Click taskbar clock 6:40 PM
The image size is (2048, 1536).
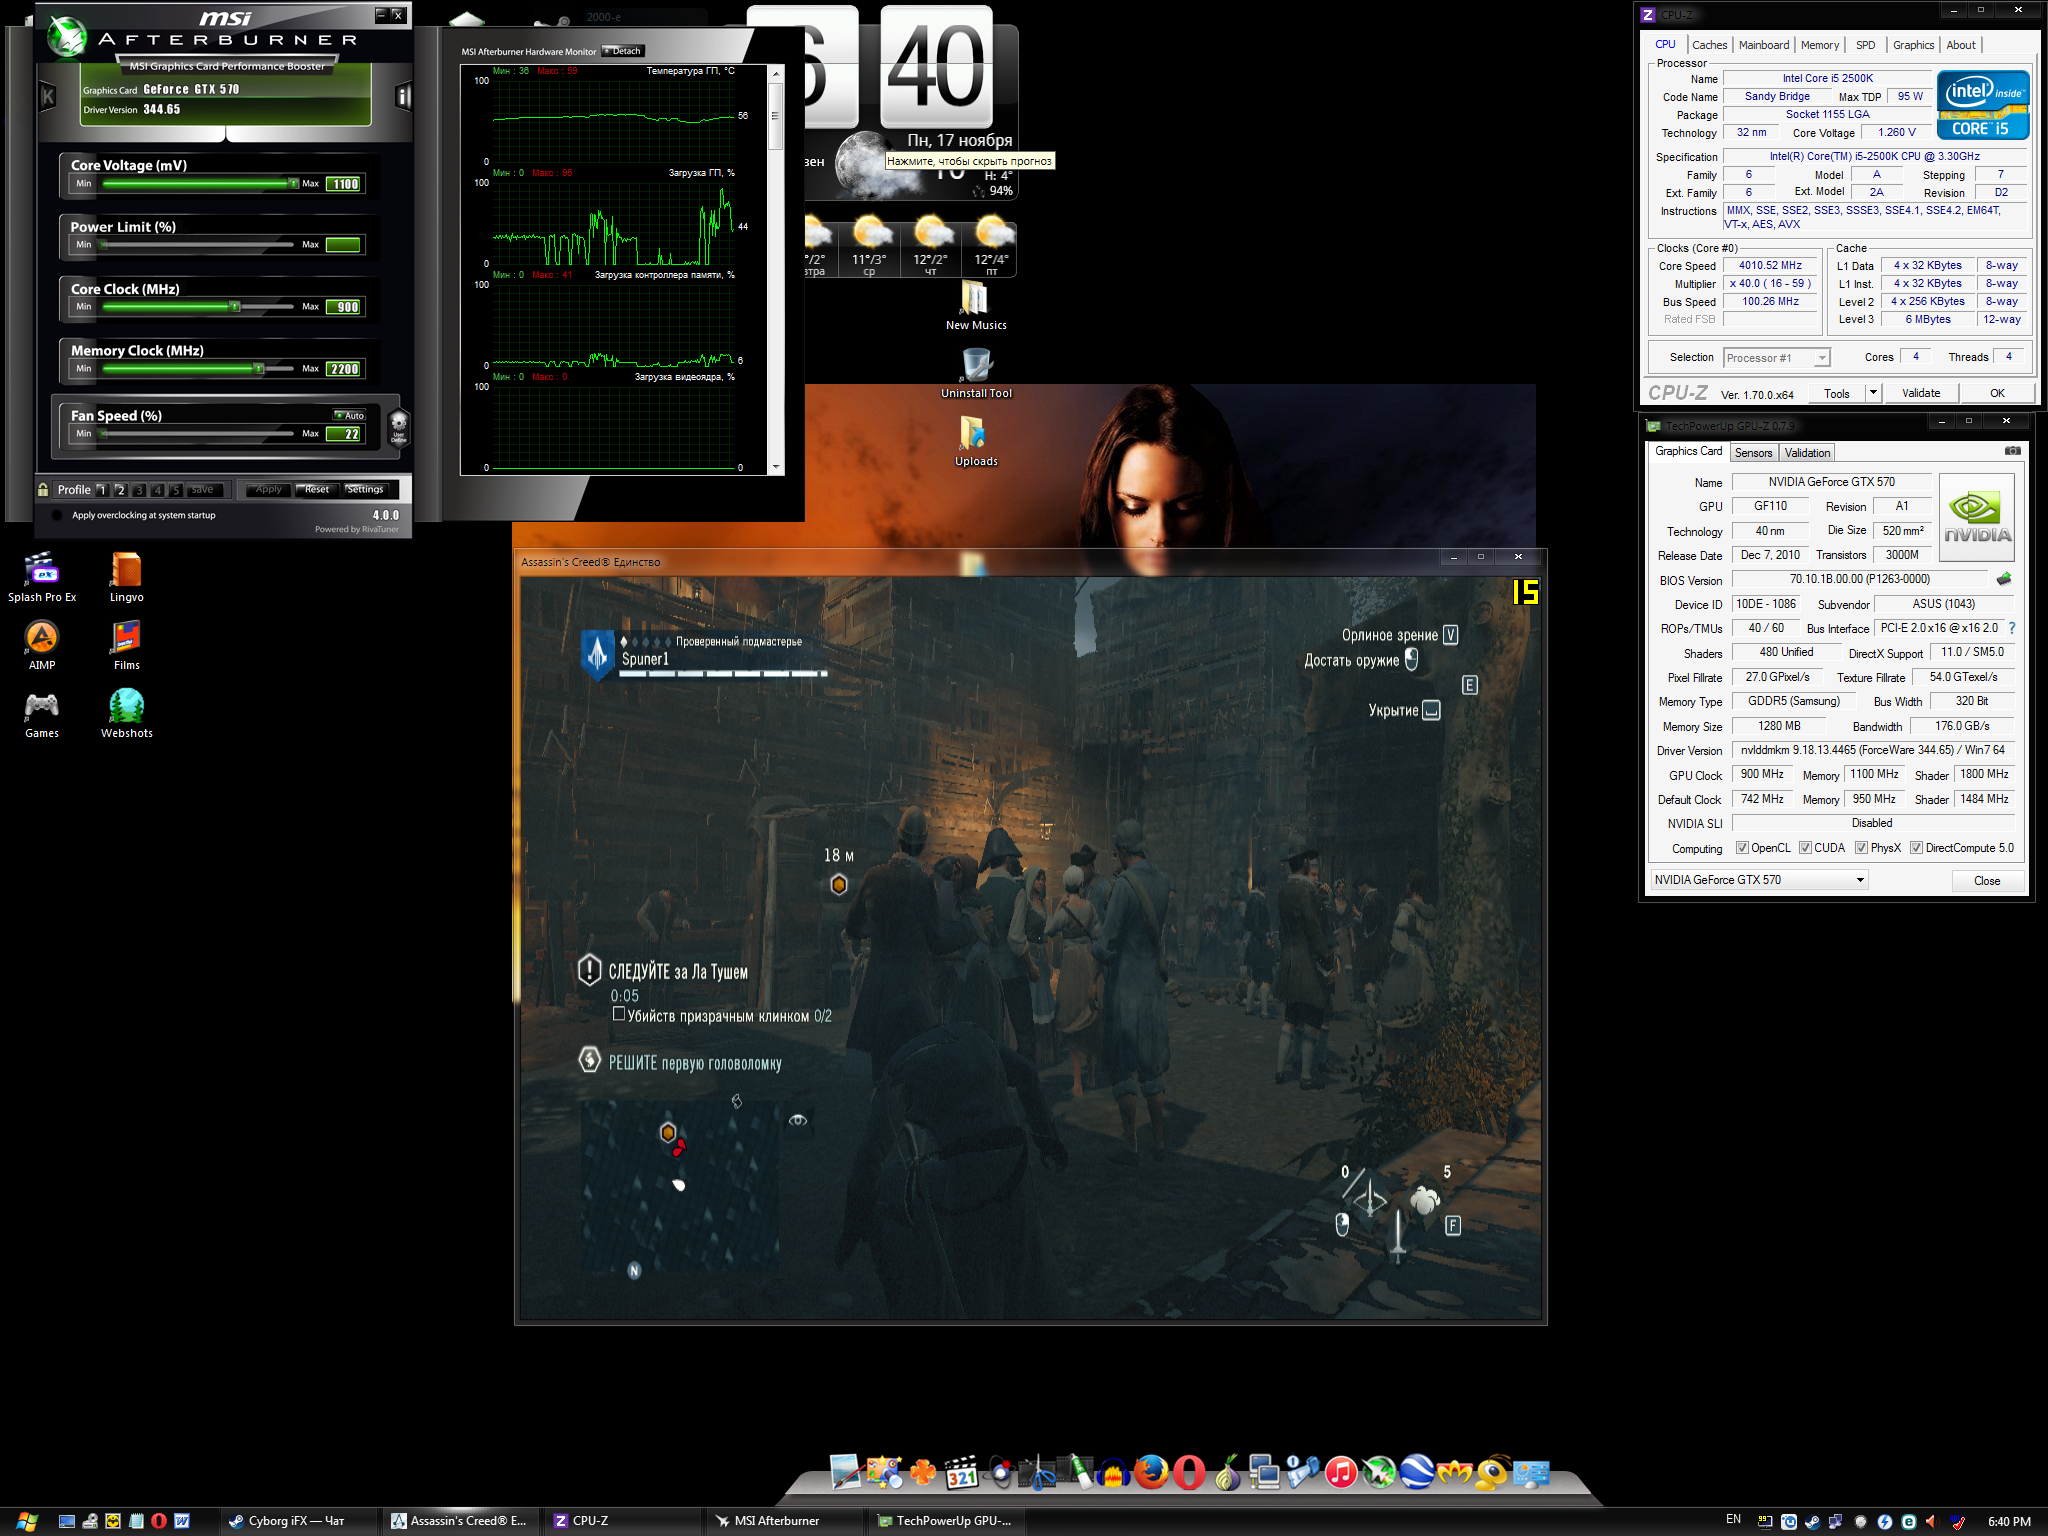pos(2008,1521)
